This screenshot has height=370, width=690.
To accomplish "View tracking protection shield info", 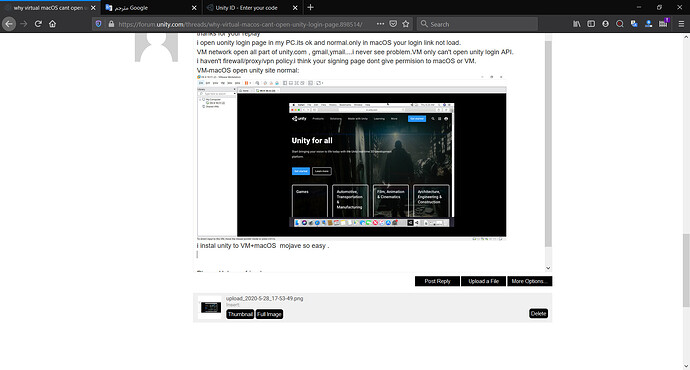I will (x=99, y=24).
